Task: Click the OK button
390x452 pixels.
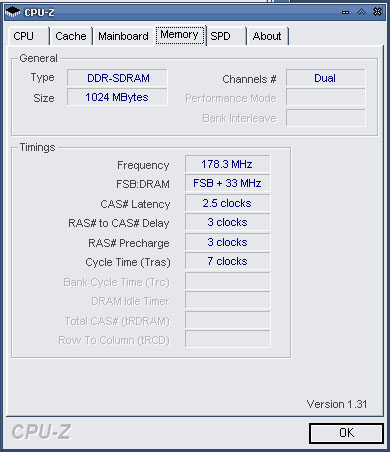Action: (346, 433)
